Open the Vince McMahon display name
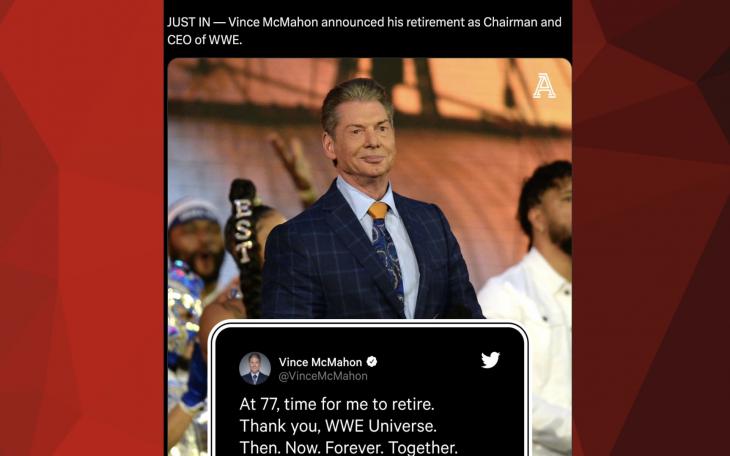730x456 pixels. click(320, 362)
